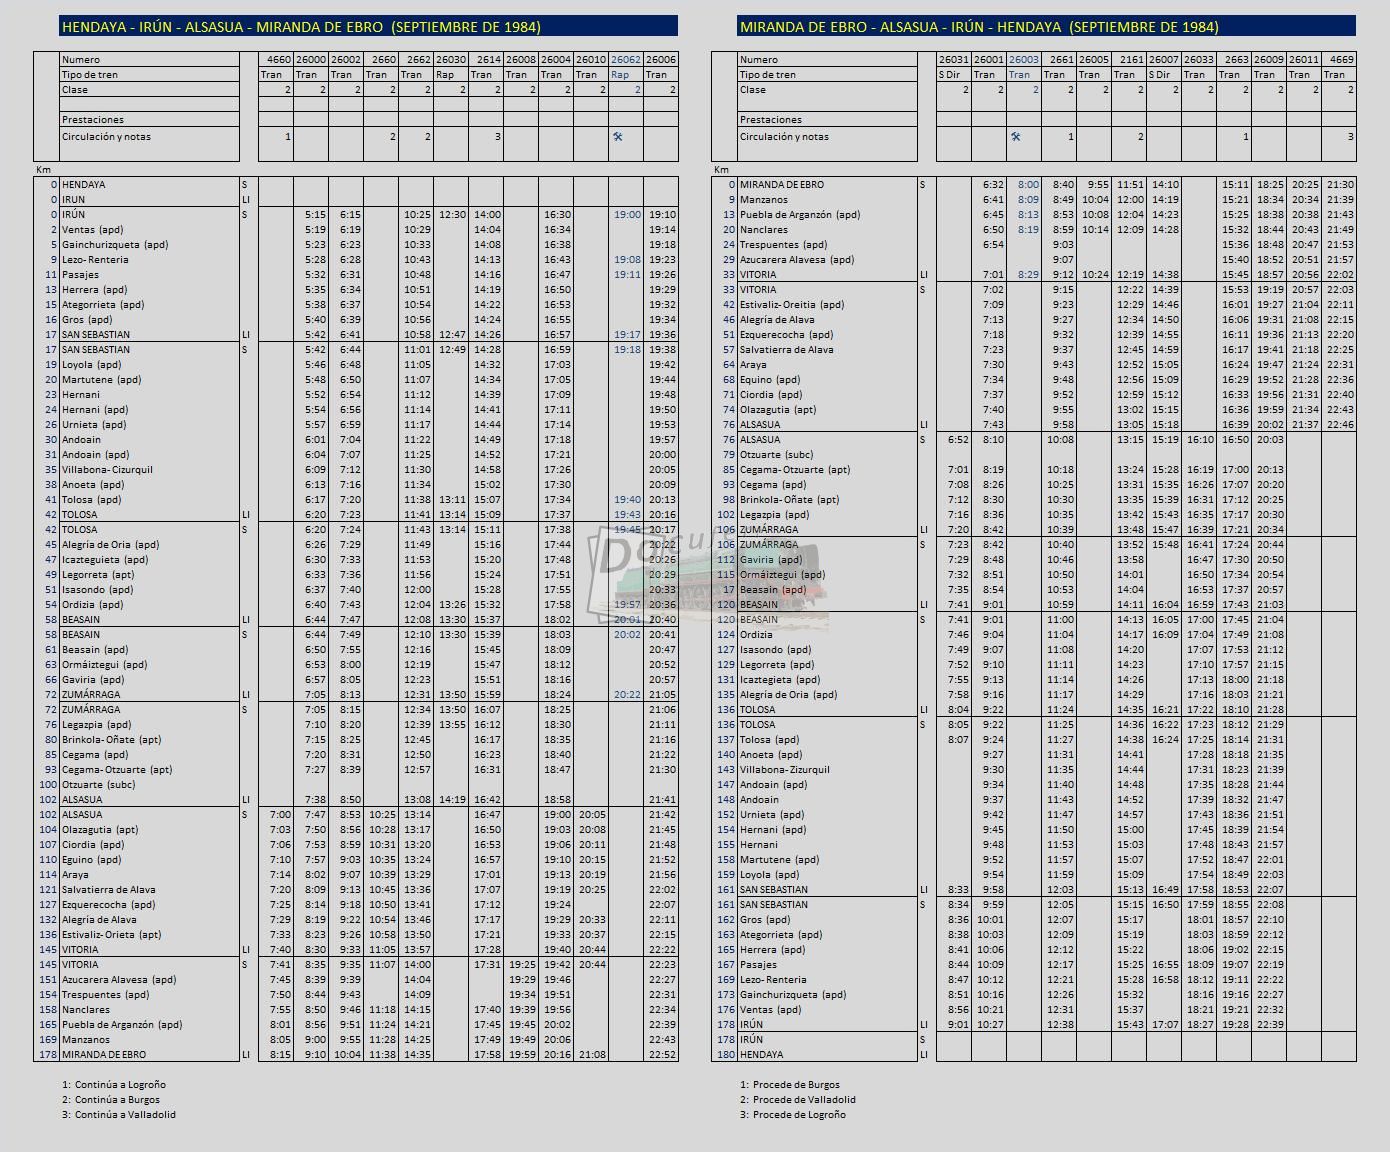Select train number 2661 header

[x=1062, y=60]
